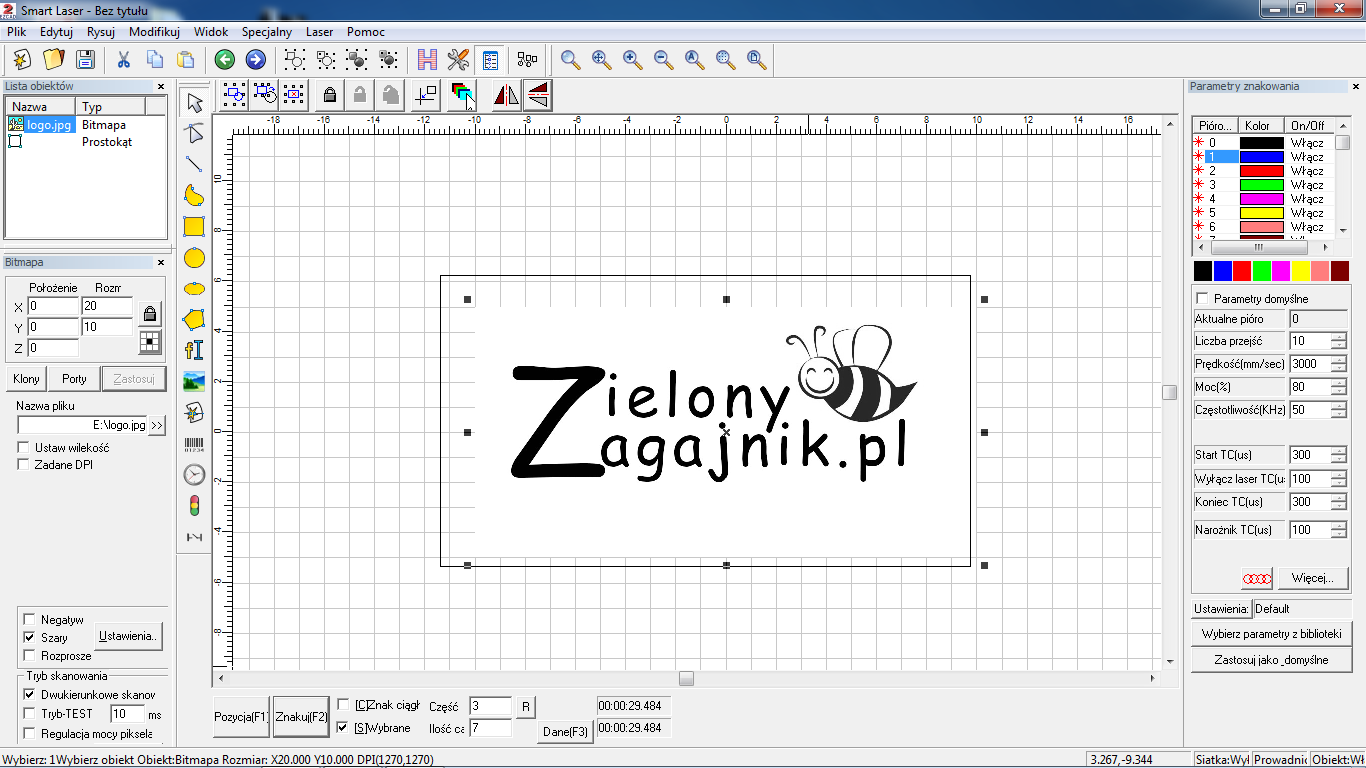Image resolution: width=1366 pixels, height=768 pixels.
Task: Open the Specjalny menu
Action: 267,32
